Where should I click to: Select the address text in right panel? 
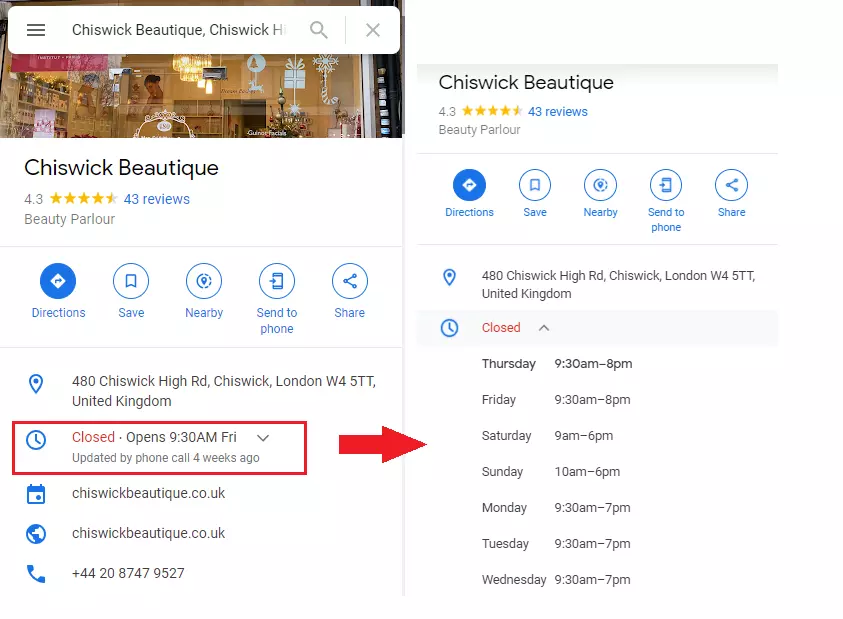pos(618,284)
